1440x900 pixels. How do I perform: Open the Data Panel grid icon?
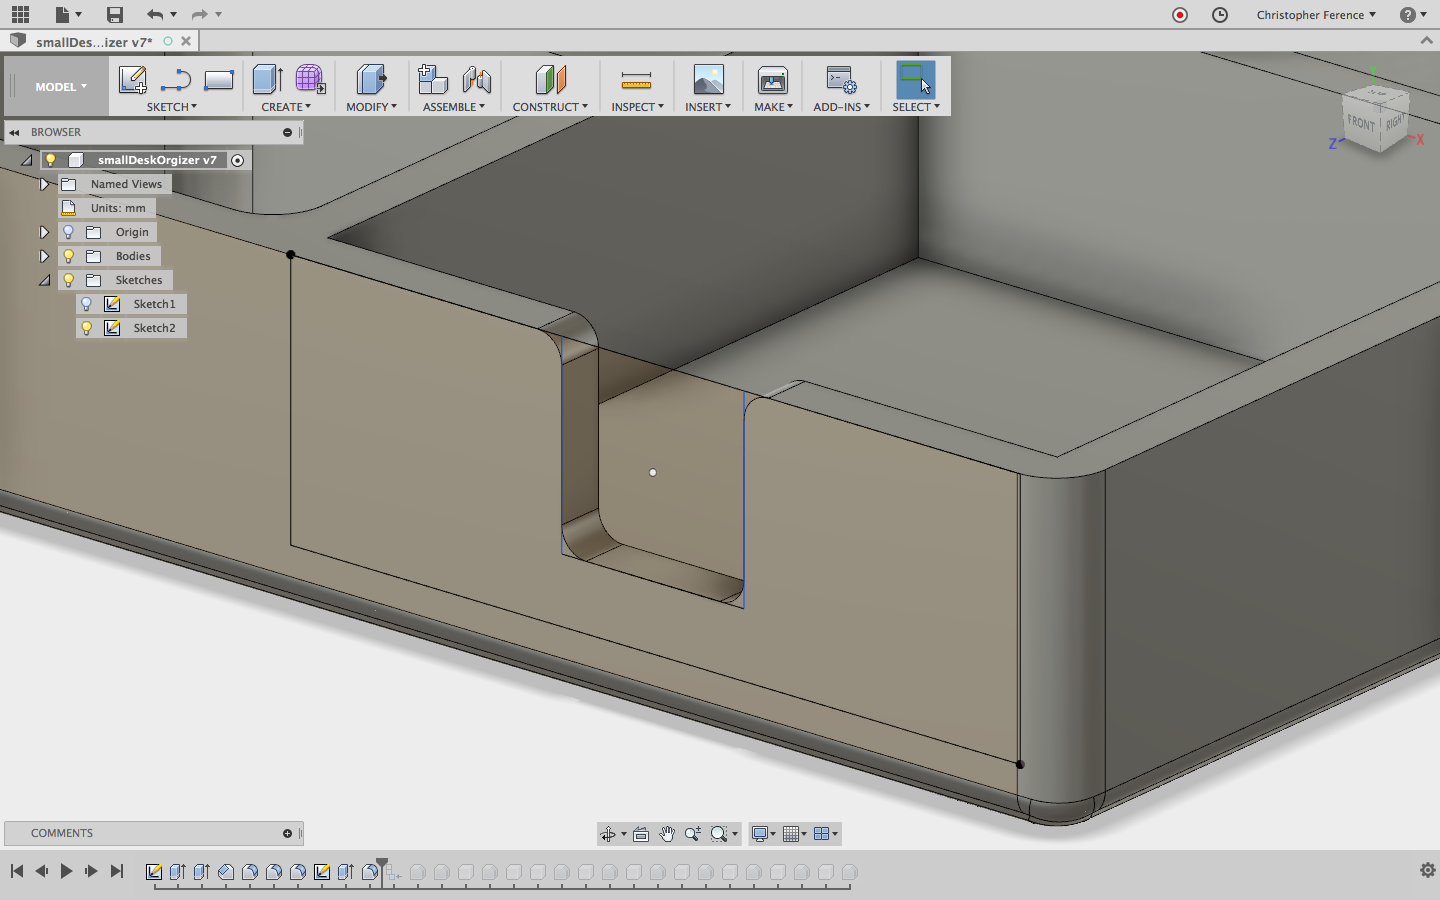click(x=20, y=14)
